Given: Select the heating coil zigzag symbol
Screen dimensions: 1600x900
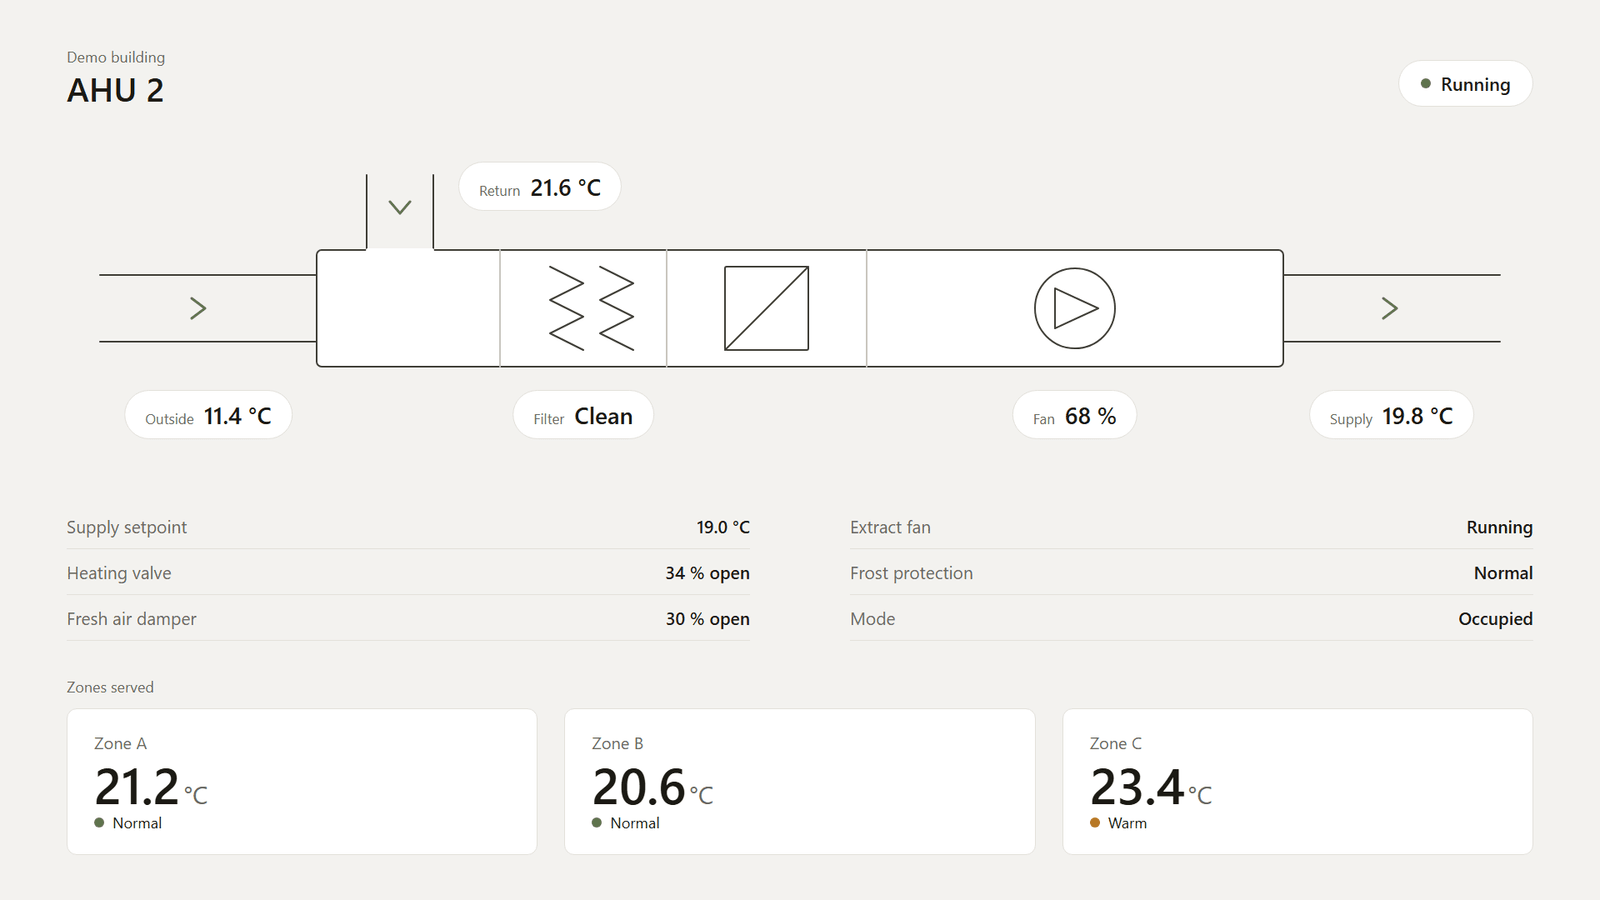Looking at the screenshot, I should pyautogui.click(x=592, y=308).
